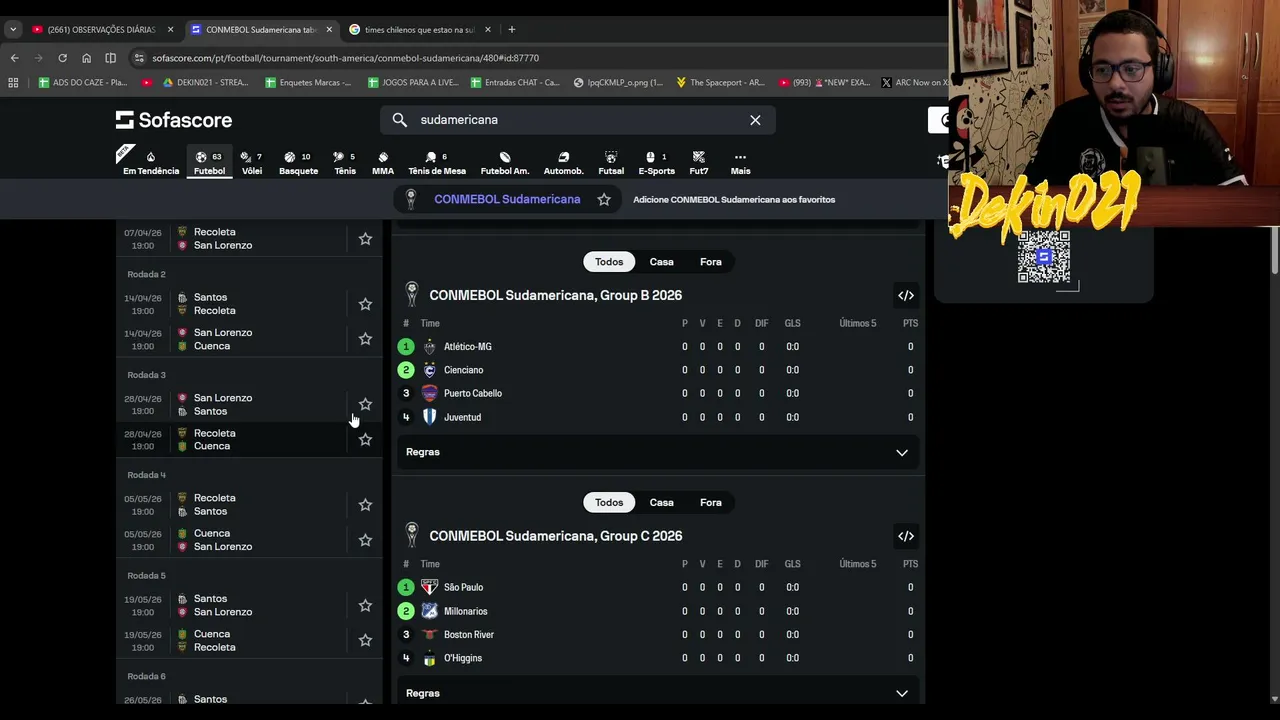The height and width of the screenshot is (720, 1280).
Task: Expand Regras under Group B
Action: (x=658, y=452)
